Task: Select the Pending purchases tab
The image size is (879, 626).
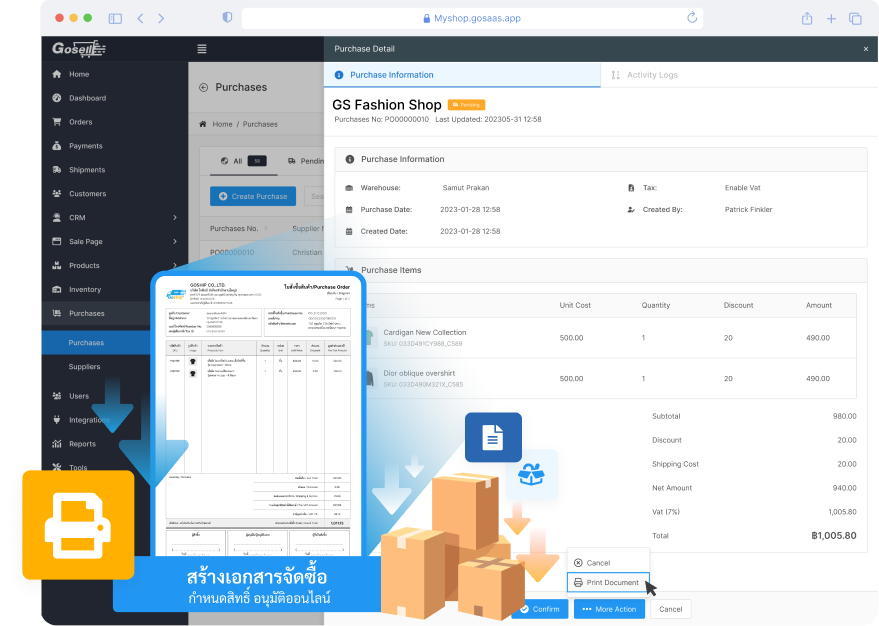Action: click(306, 161)
